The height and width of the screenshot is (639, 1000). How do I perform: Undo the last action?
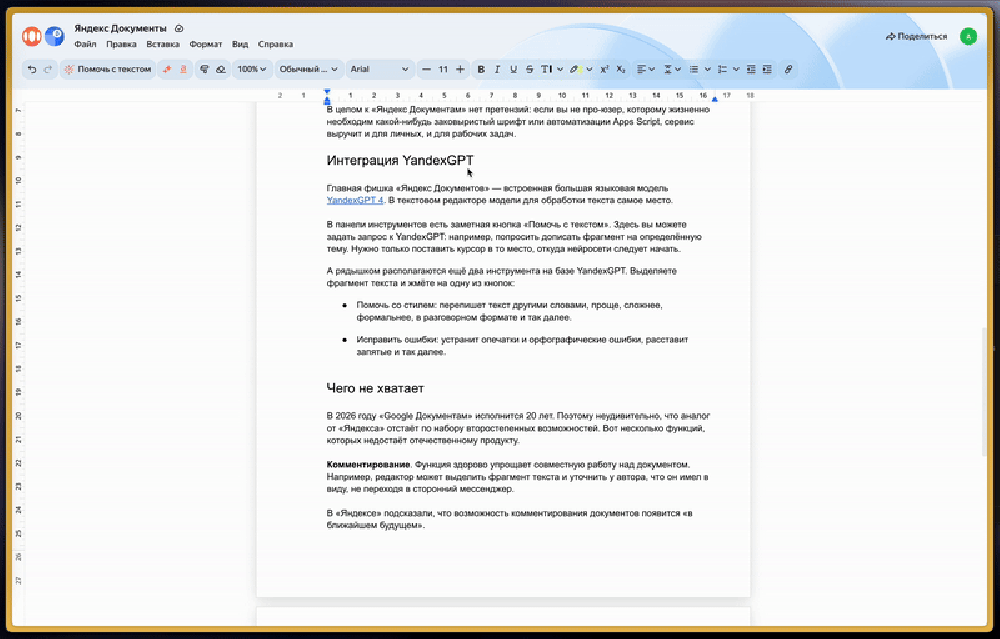[32, 70]
